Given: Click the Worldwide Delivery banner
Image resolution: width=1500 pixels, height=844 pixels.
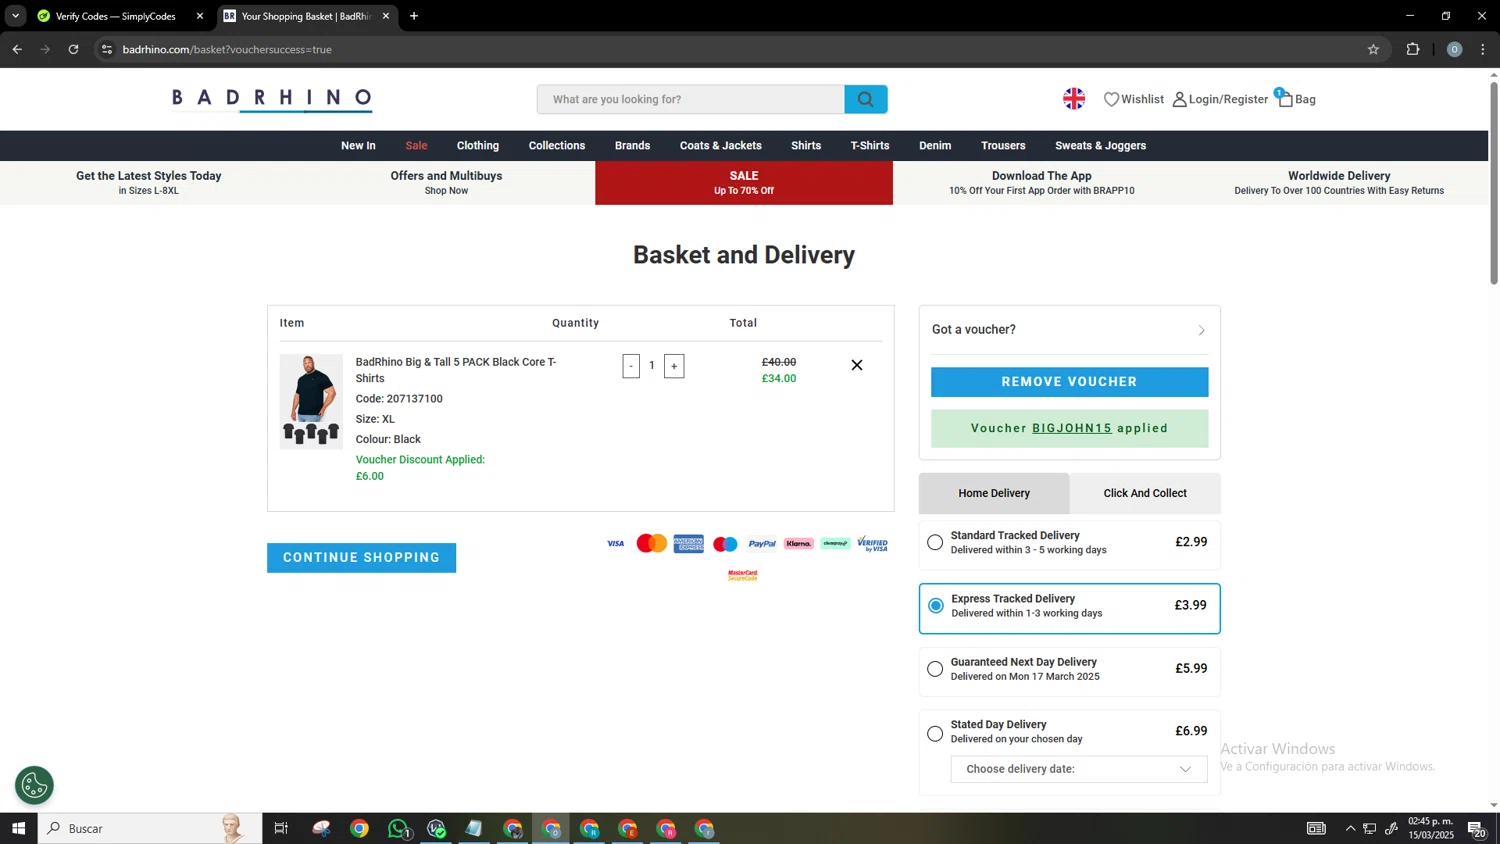Looking at the screenshot, I should click(1338, 182).
